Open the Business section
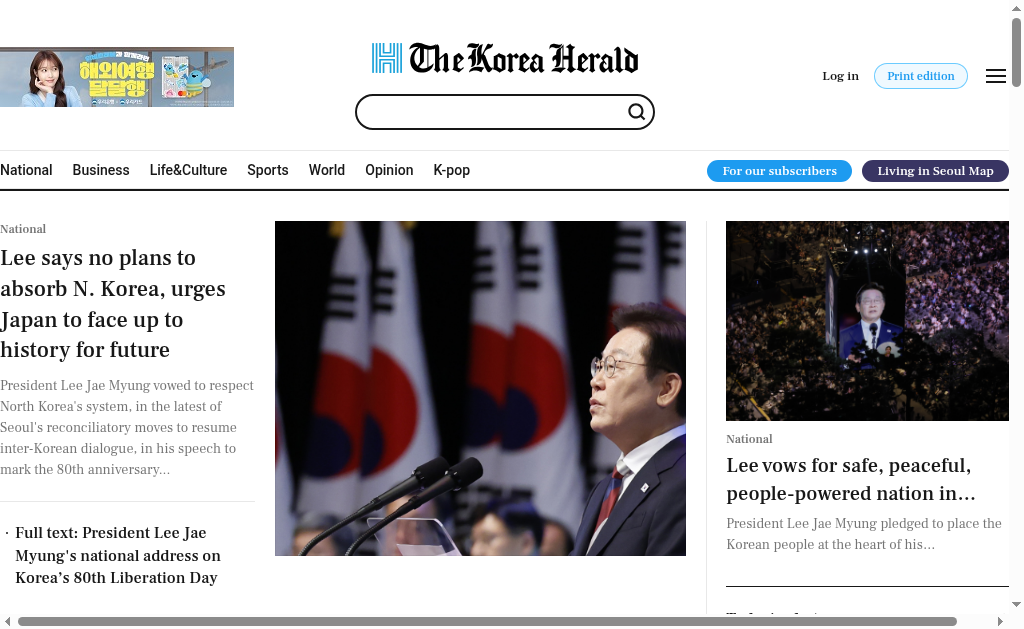 tap(101, 170)
